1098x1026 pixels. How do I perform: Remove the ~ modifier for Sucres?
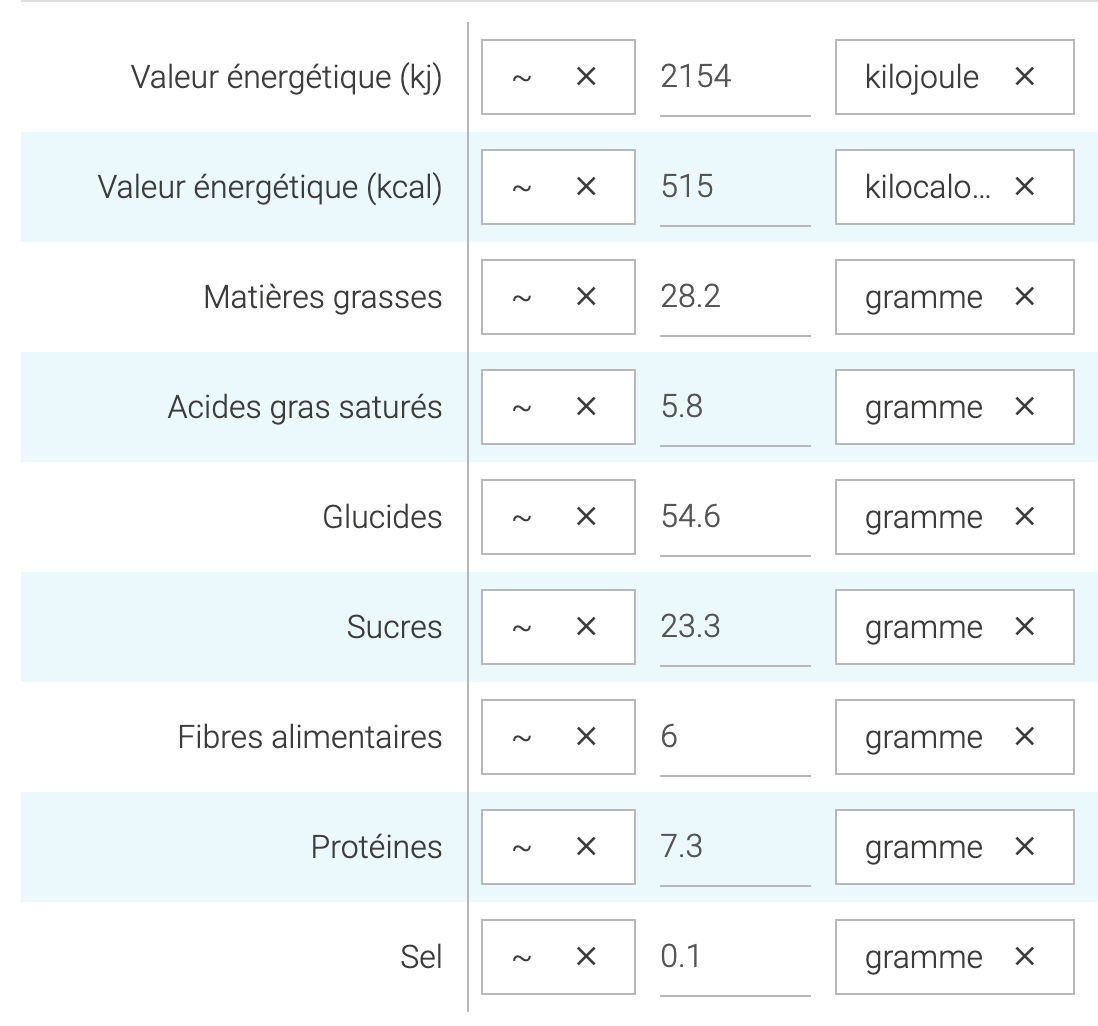(586, 627)
